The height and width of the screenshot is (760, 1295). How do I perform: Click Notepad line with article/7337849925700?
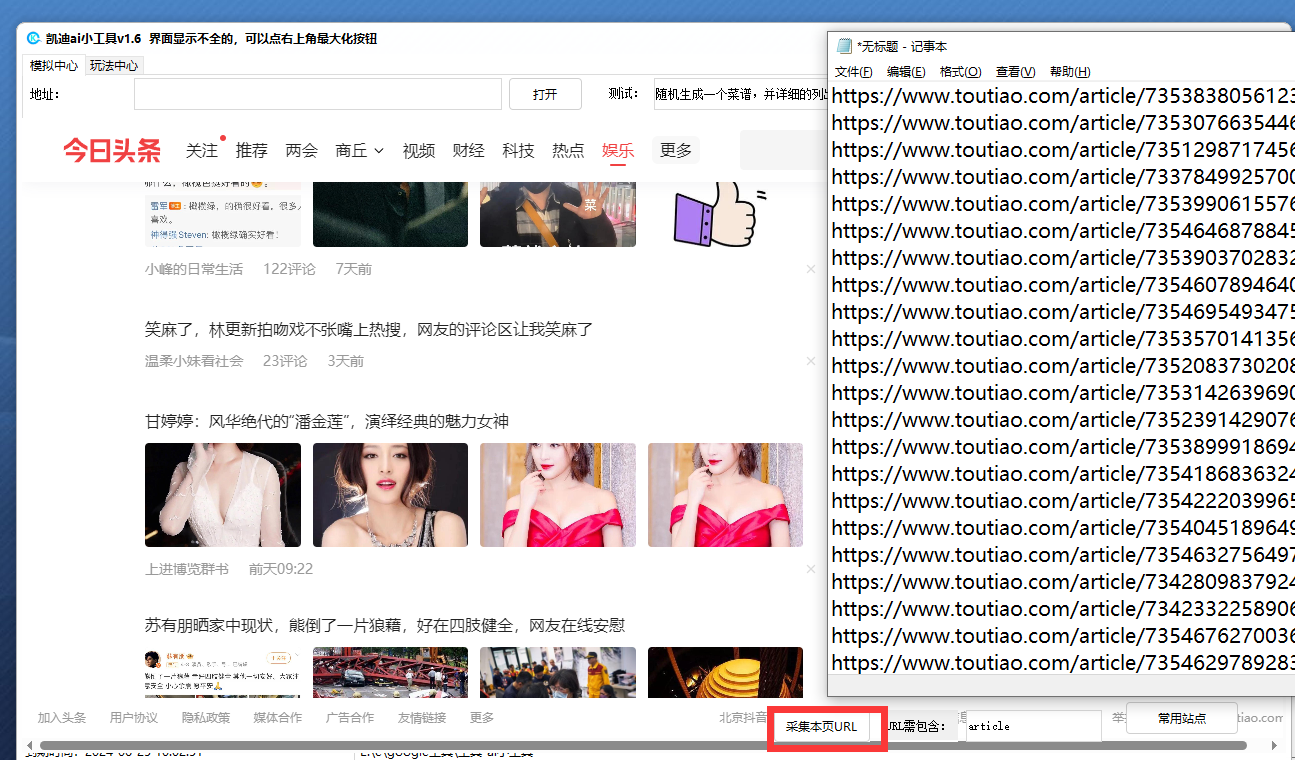[x=1063, y=177]
